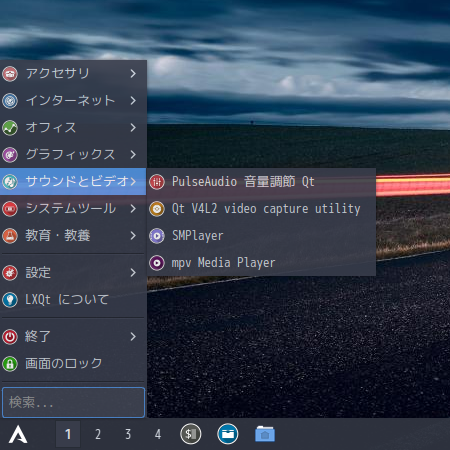Select the 設定 menu entry
This screenshot has height=450, width=450.
pyautogui.click(x=73, y=273)
